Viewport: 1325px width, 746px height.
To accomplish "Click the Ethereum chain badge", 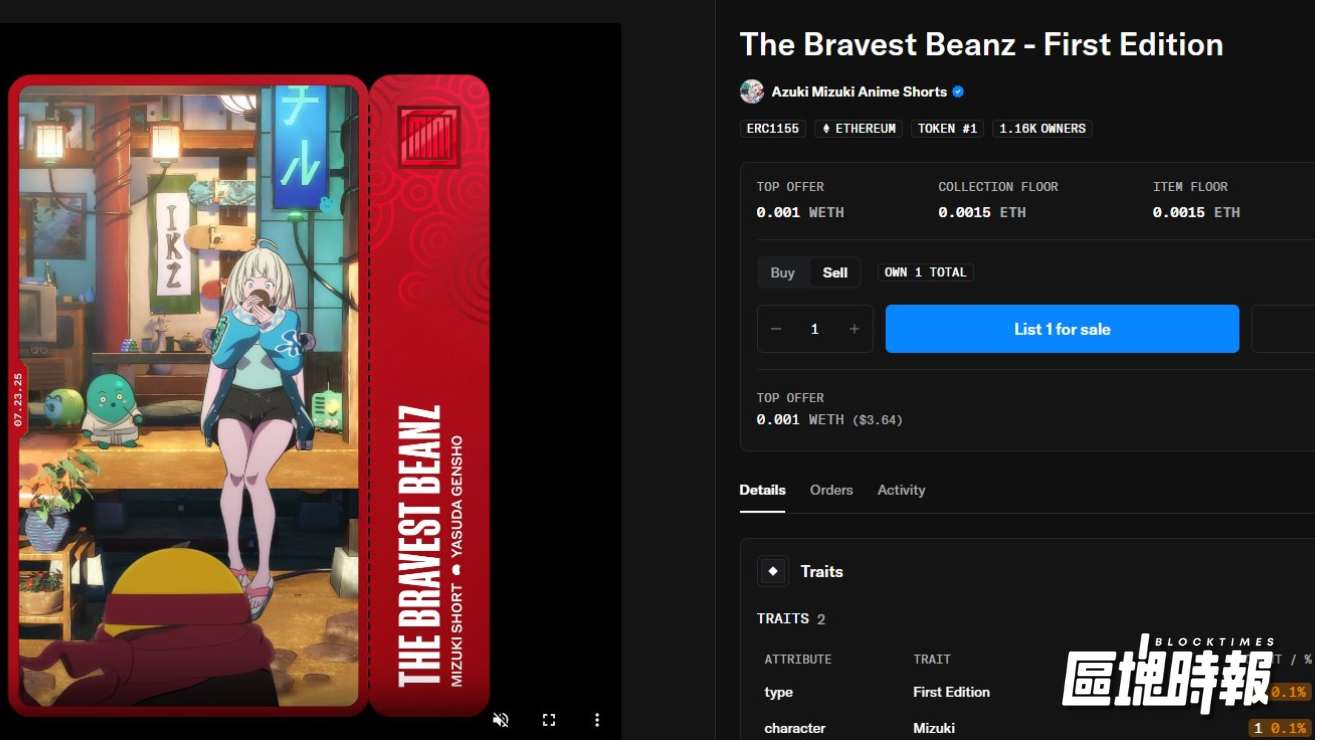I will tap(858, 128).
